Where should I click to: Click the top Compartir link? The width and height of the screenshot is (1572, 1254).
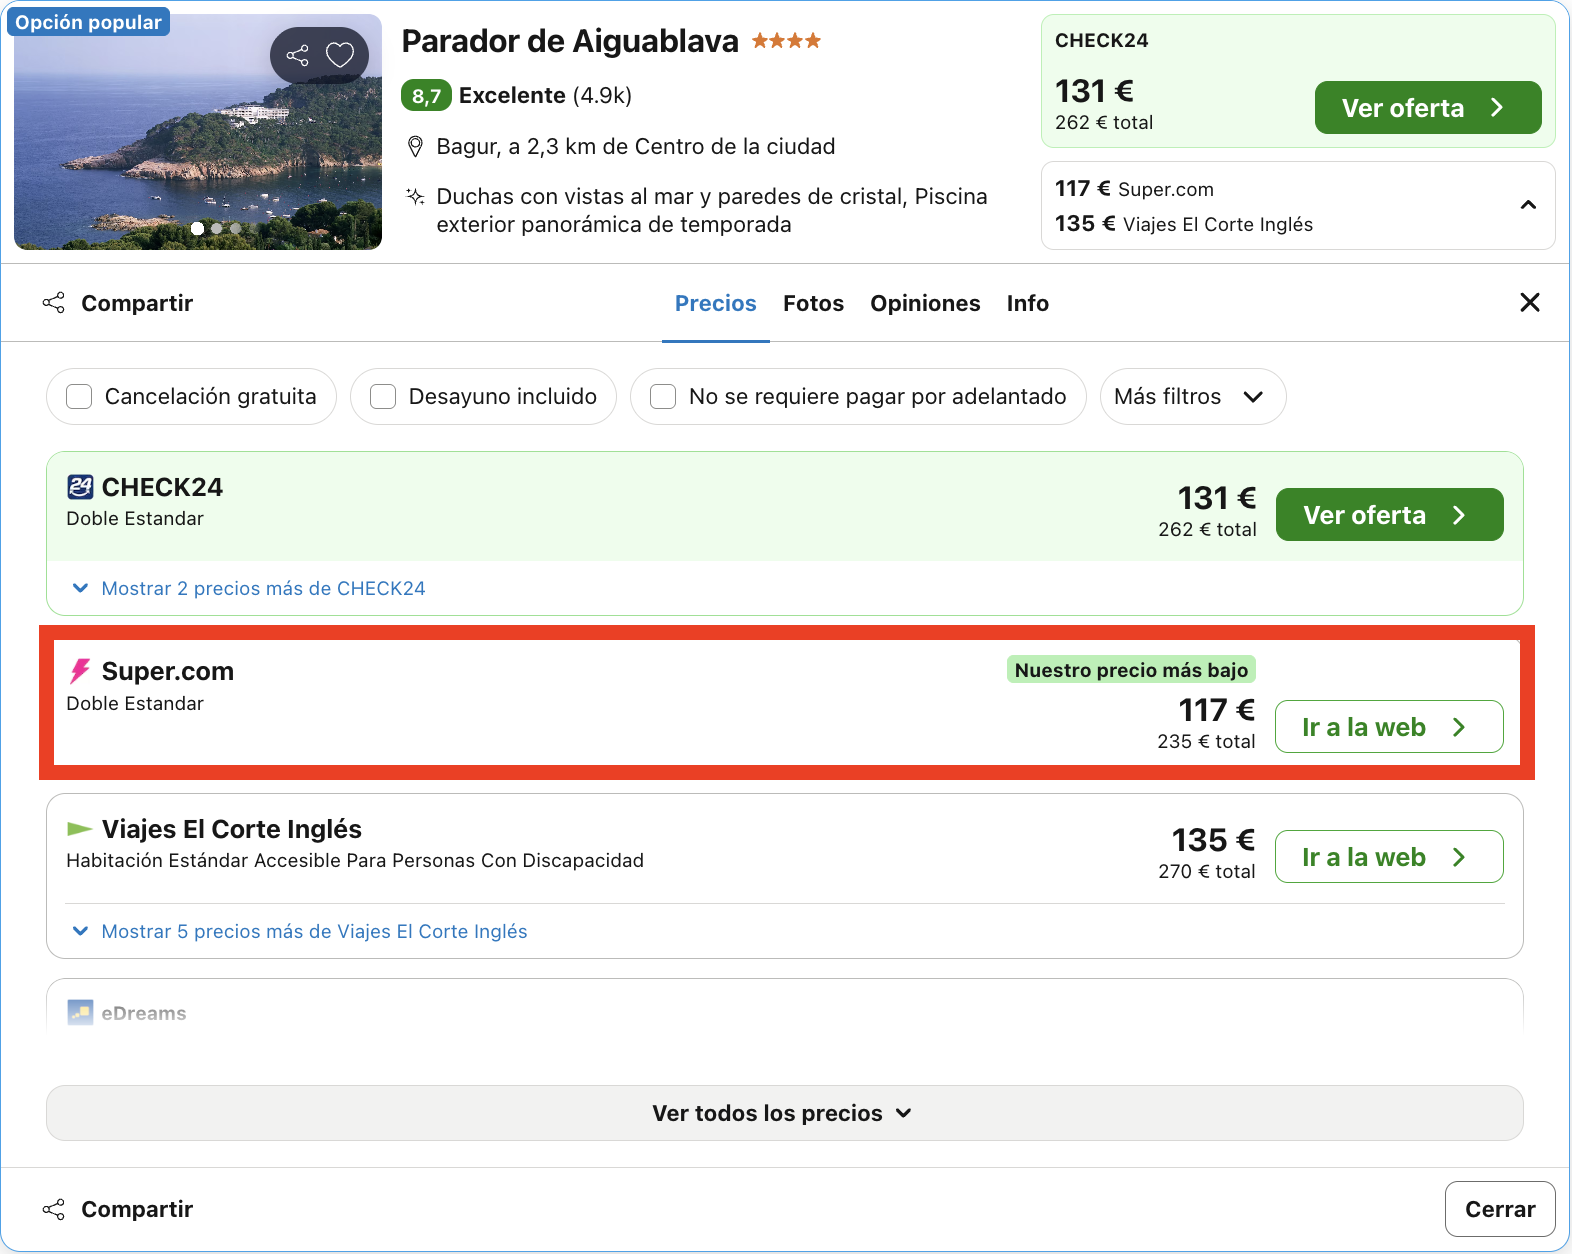(137, 303)
